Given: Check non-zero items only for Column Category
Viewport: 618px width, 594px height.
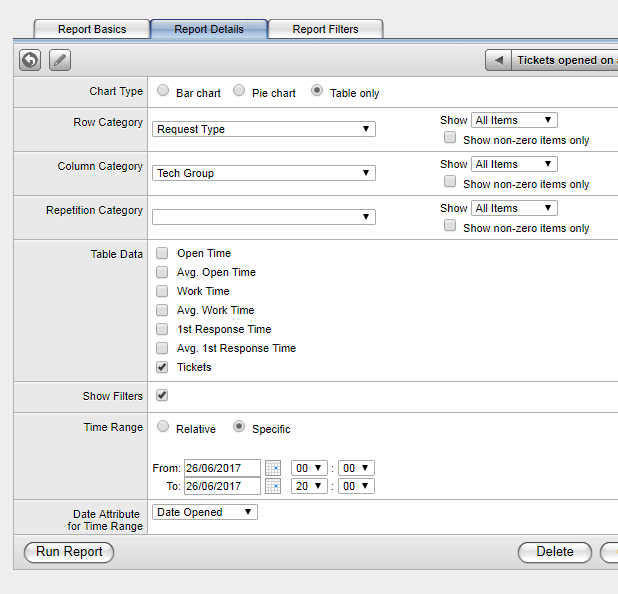Looking at the screenshot, I should [450, 182].
